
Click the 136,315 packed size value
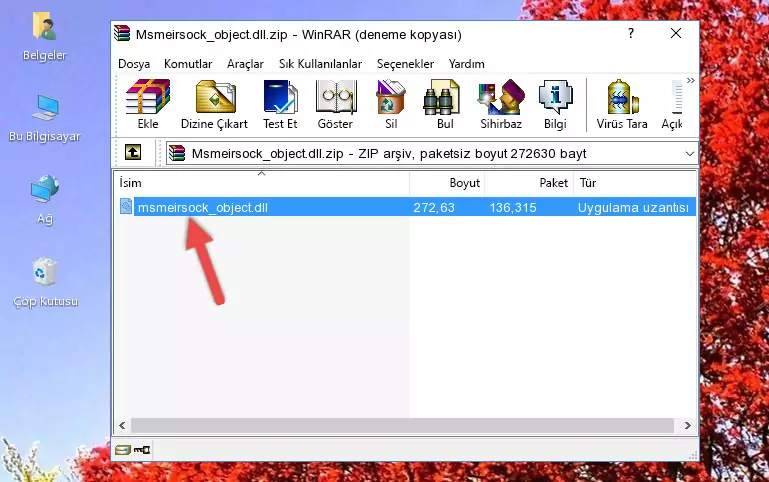point(513,207)
